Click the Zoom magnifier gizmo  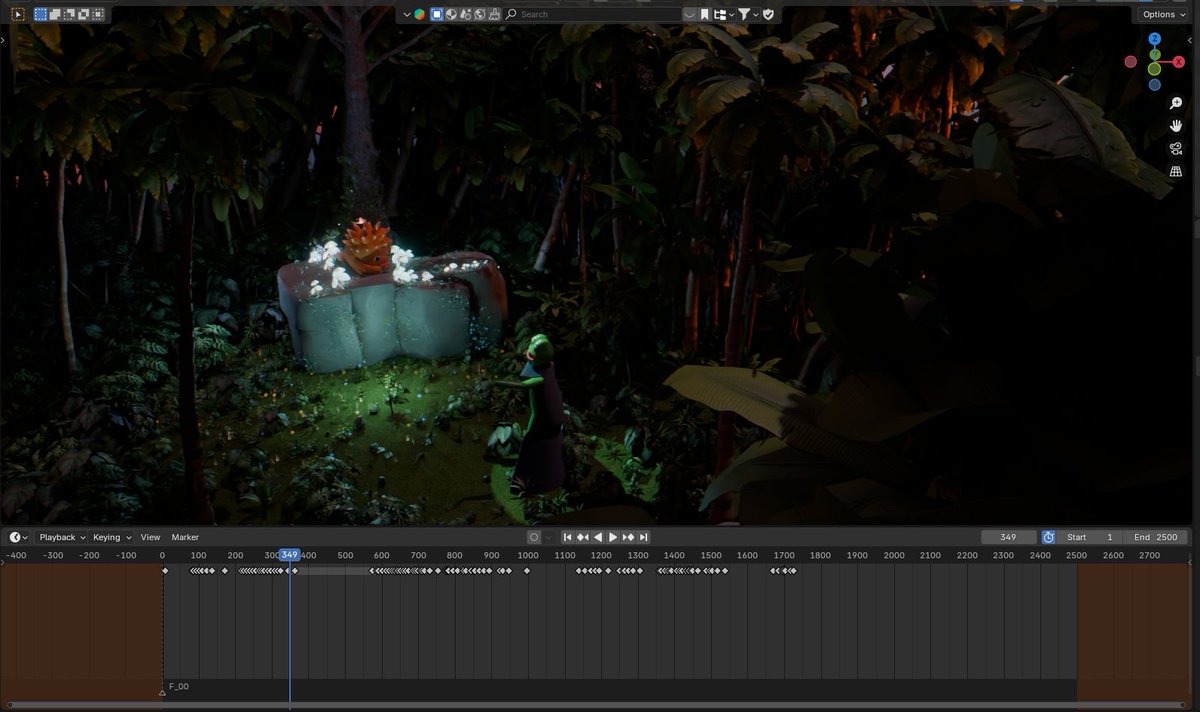(1176, 103)
